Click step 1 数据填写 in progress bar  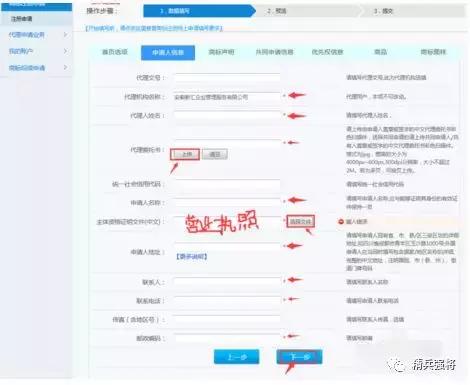199,11
